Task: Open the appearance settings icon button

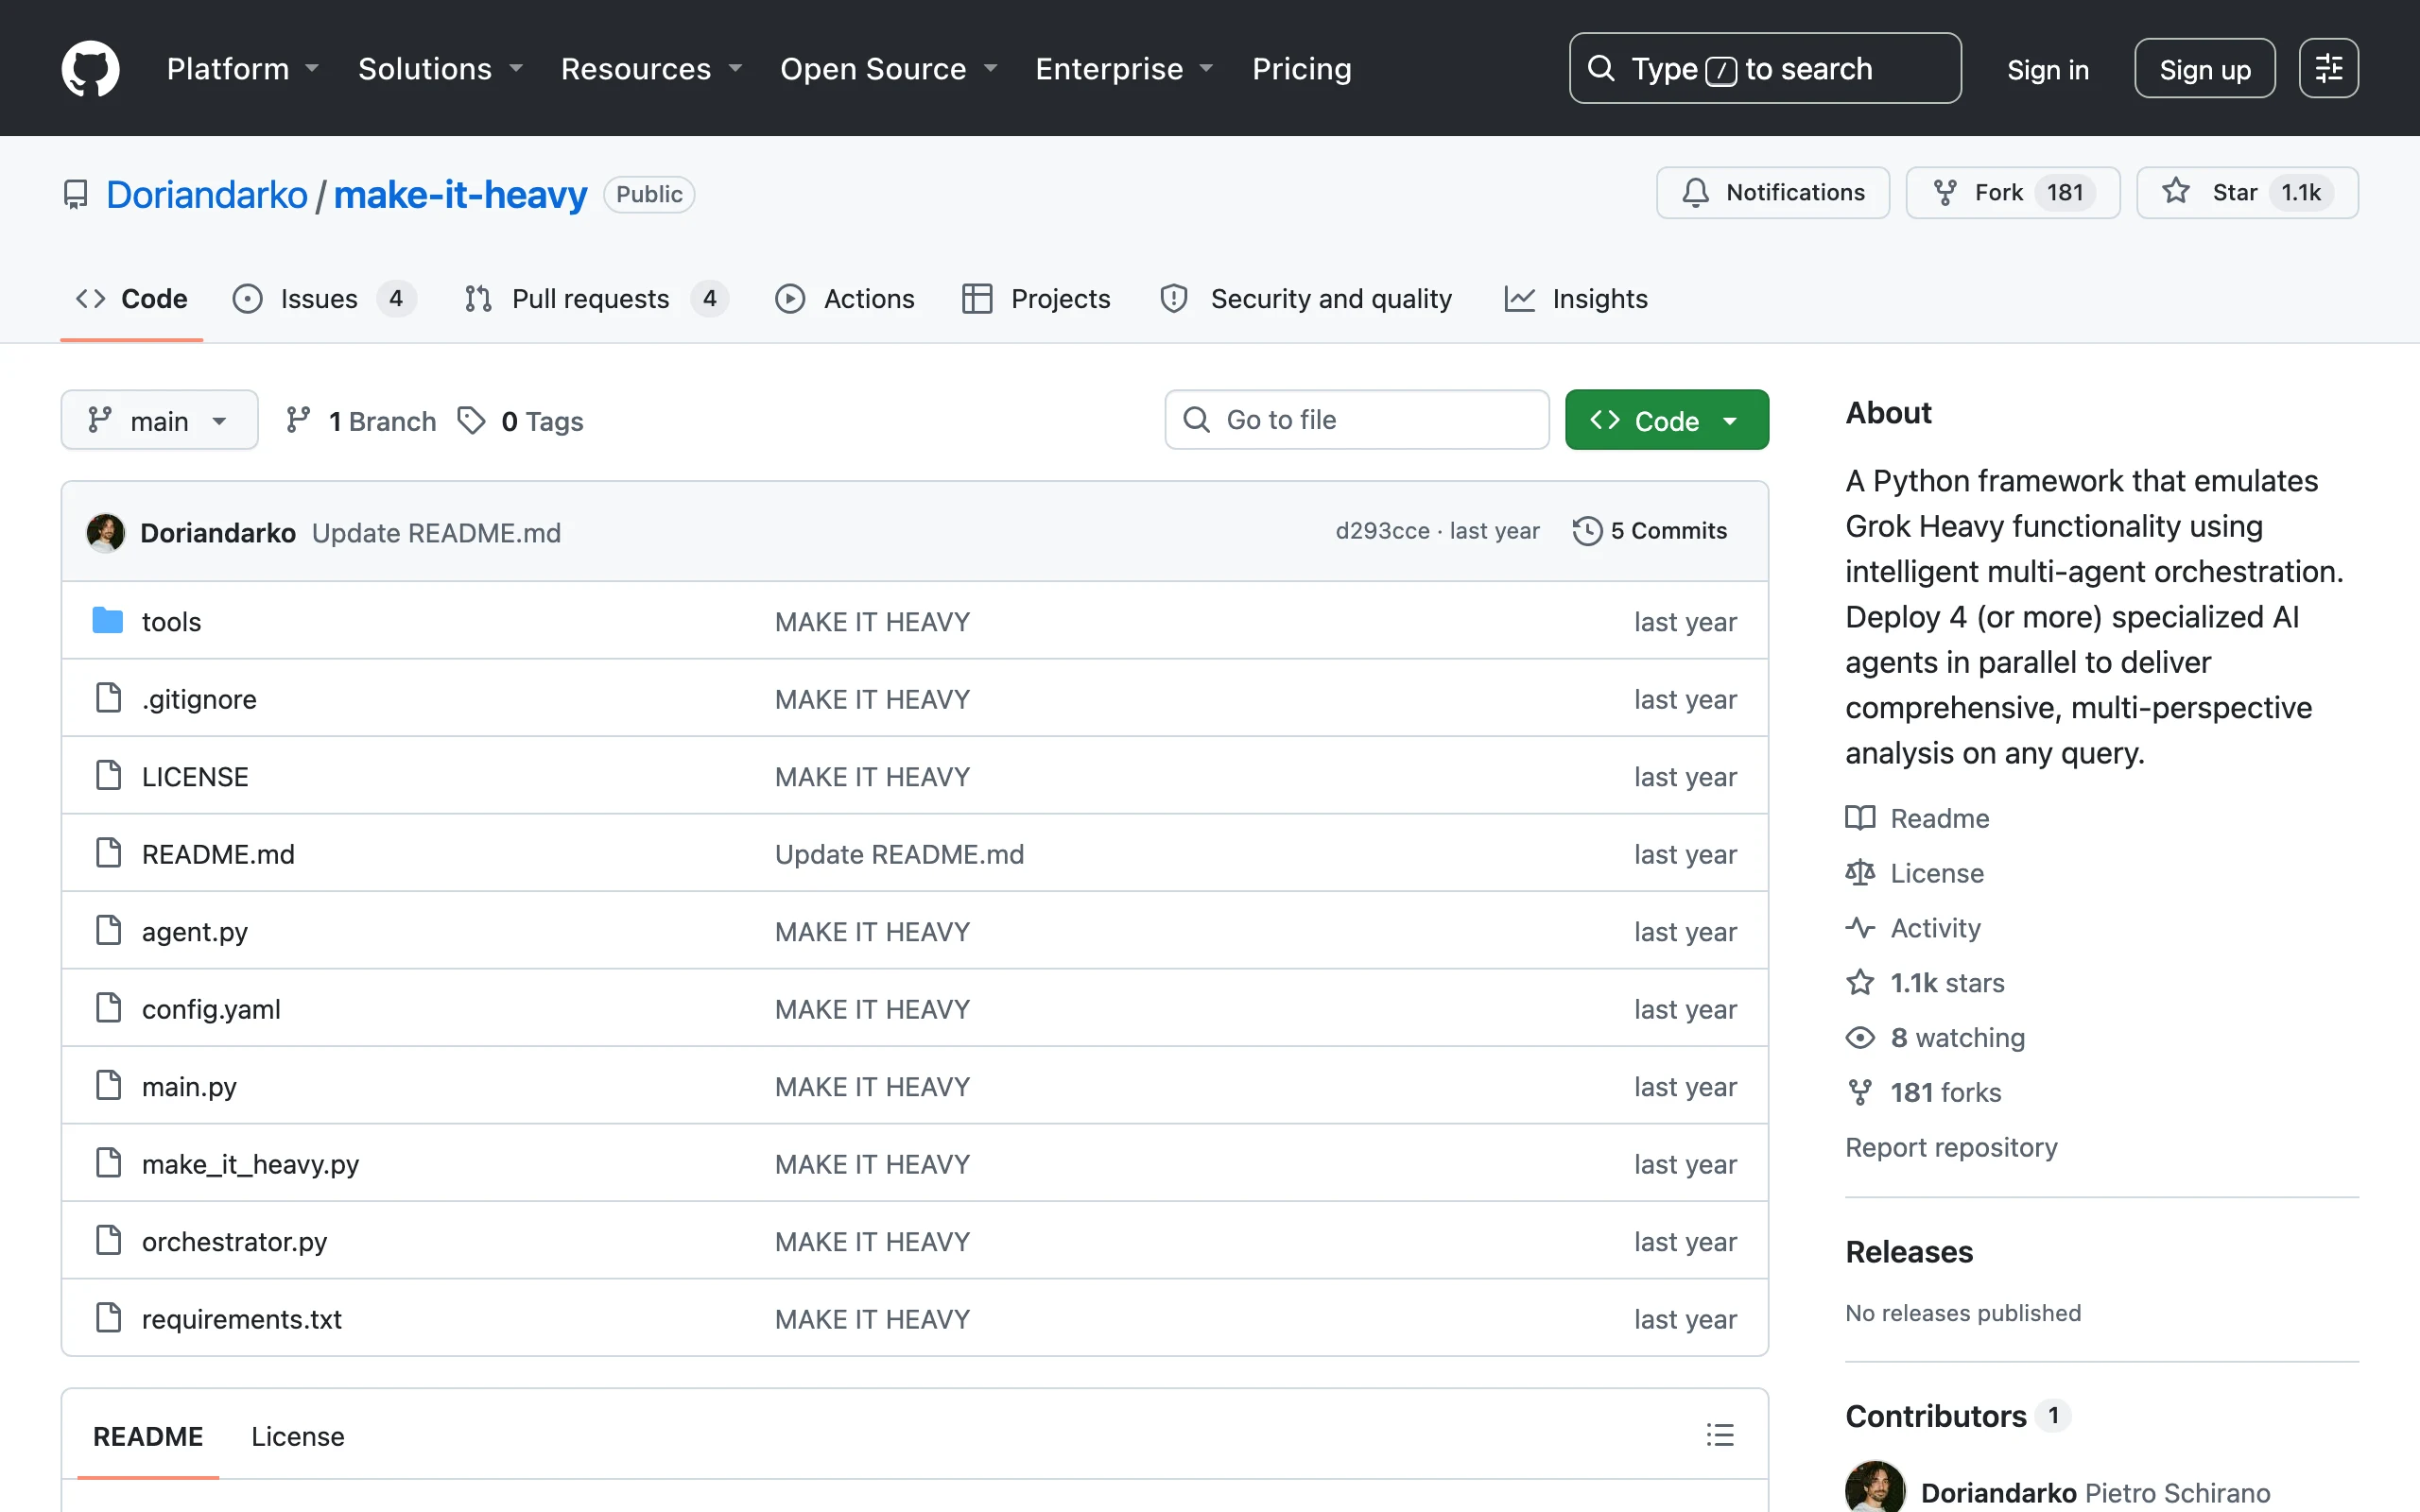Action: (2328, 68)
